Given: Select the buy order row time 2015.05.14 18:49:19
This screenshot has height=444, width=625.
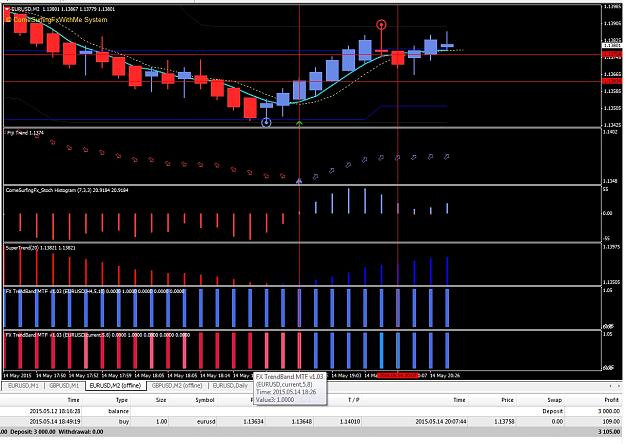Looking at the screenshot, I should tap(312, 421).
